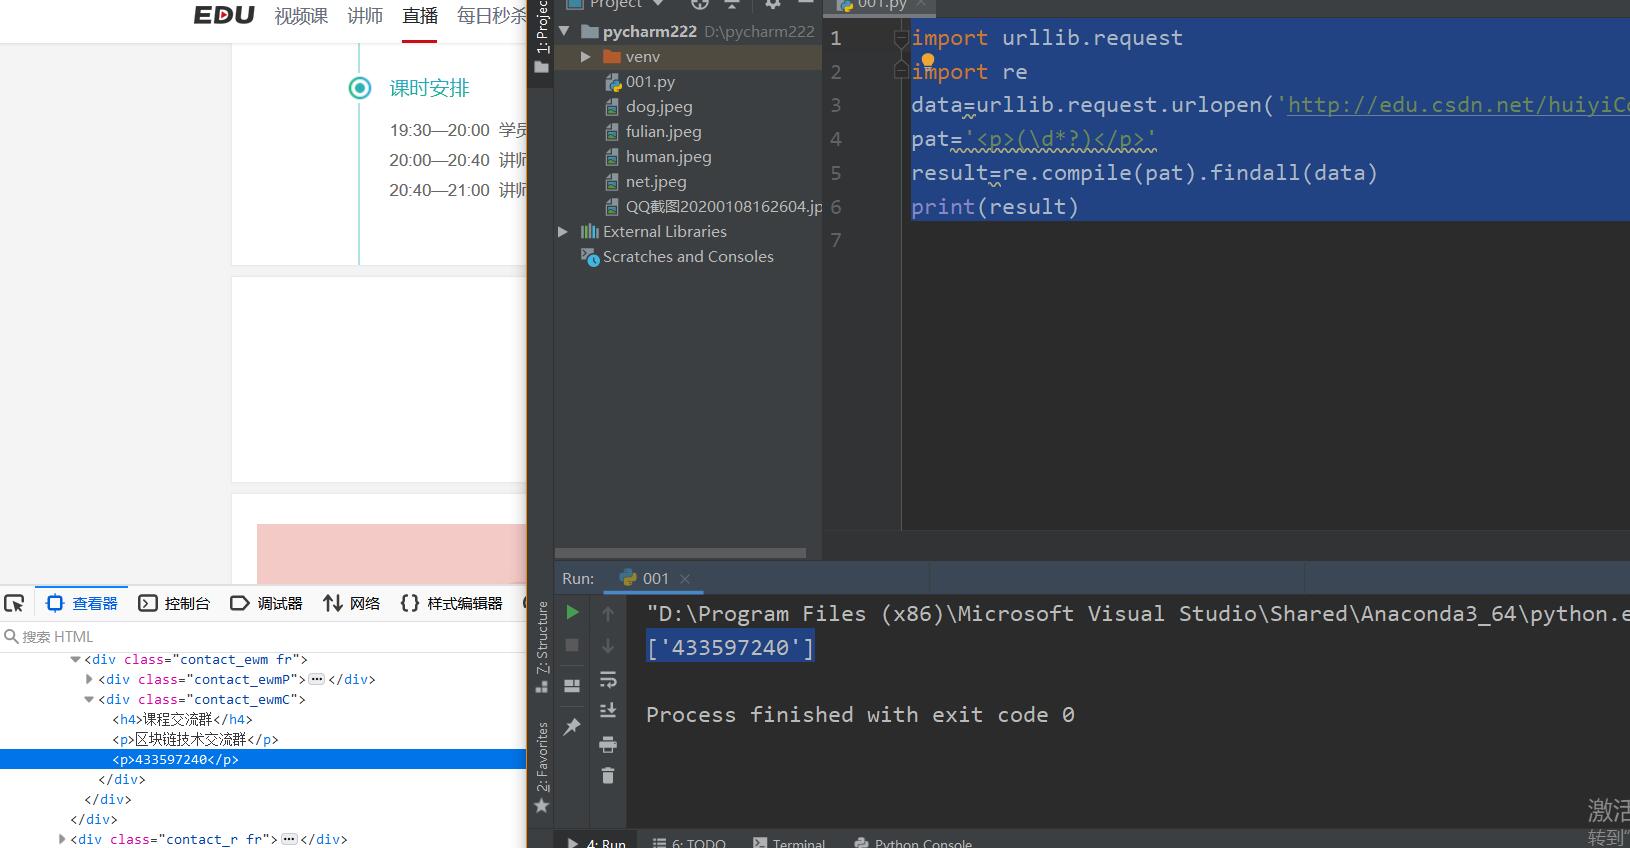Expand the contact_ewmP div node

[89, 679]
